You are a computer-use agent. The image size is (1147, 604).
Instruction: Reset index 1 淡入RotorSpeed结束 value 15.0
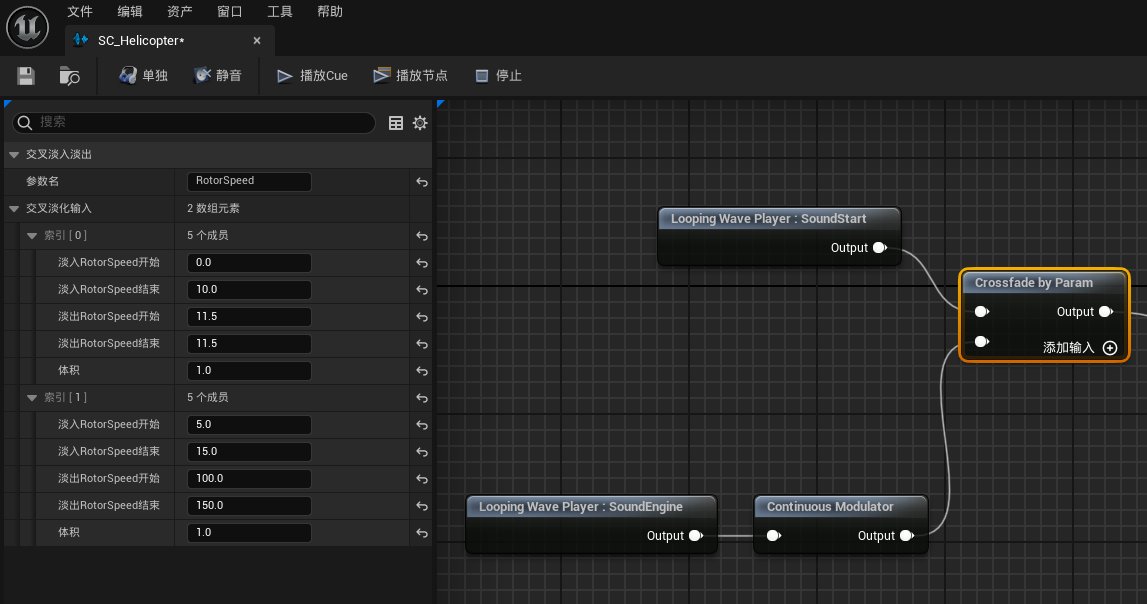point(422,453)
